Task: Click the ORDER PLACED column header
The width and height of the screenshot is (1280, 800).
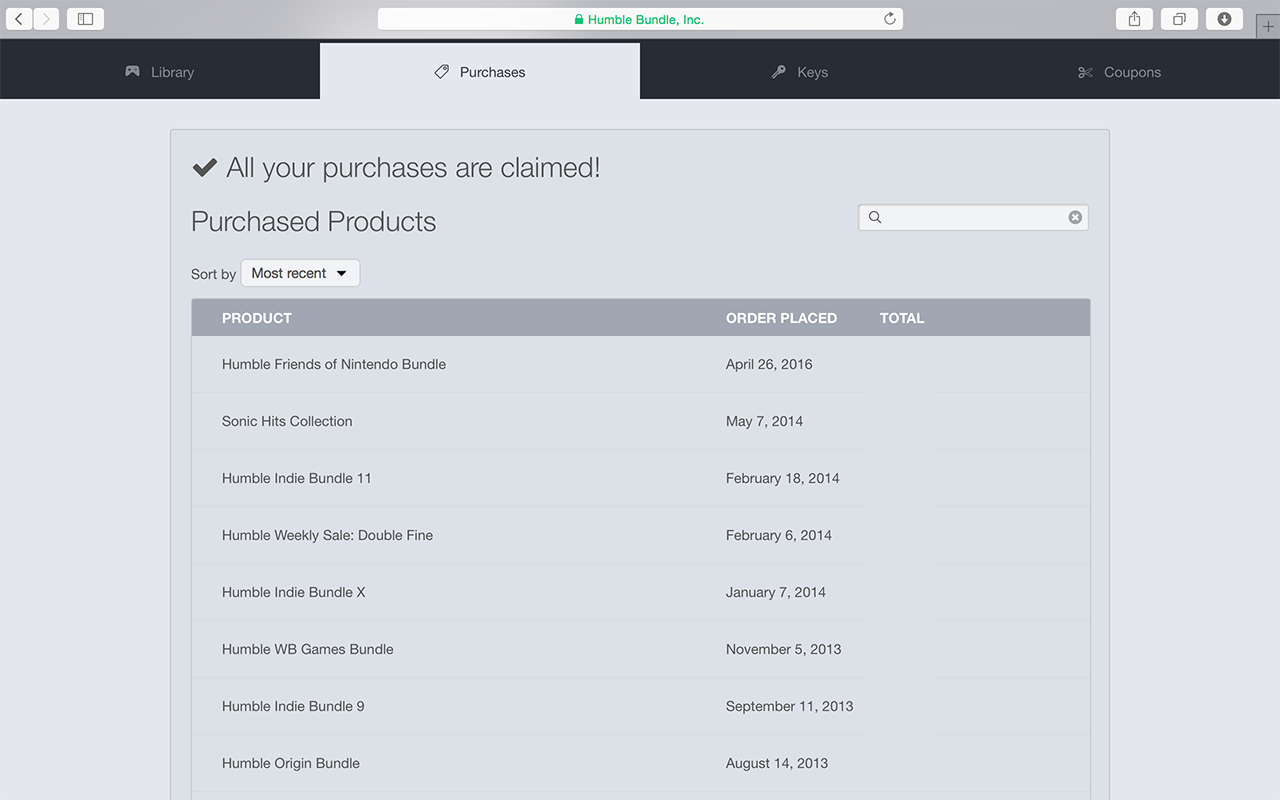Action: pyautogui.click(x=781, y=318)
